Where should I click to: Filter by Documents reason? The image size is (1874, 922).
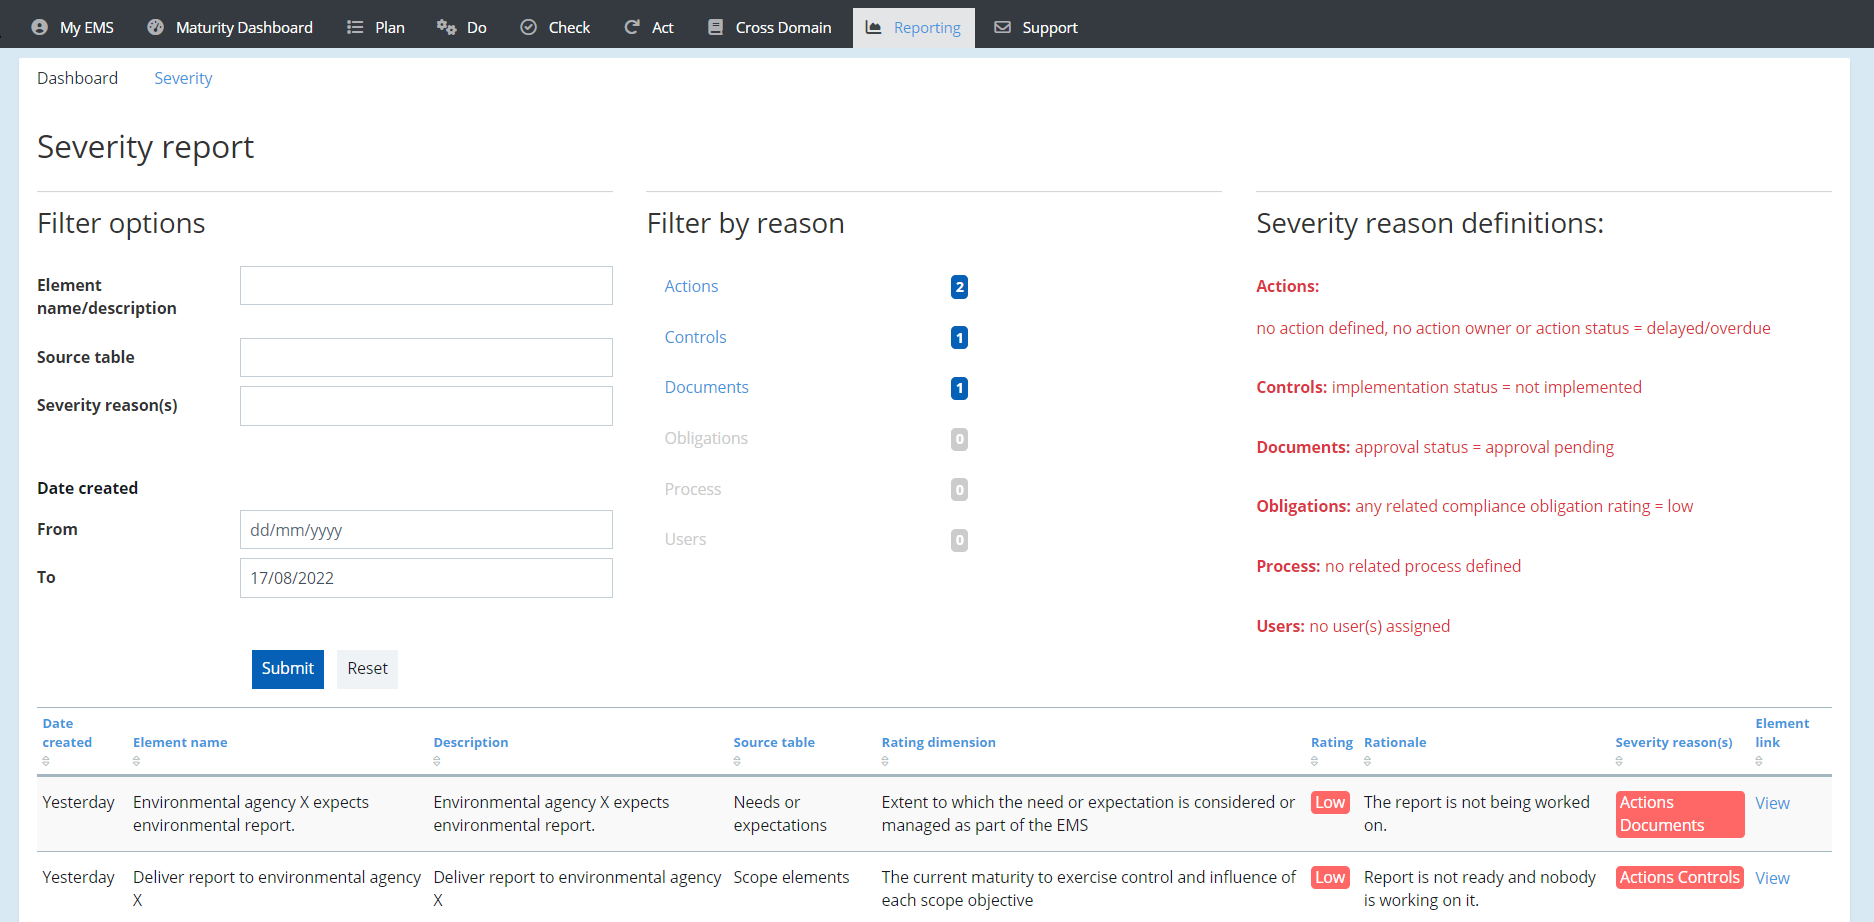[706, 387]
